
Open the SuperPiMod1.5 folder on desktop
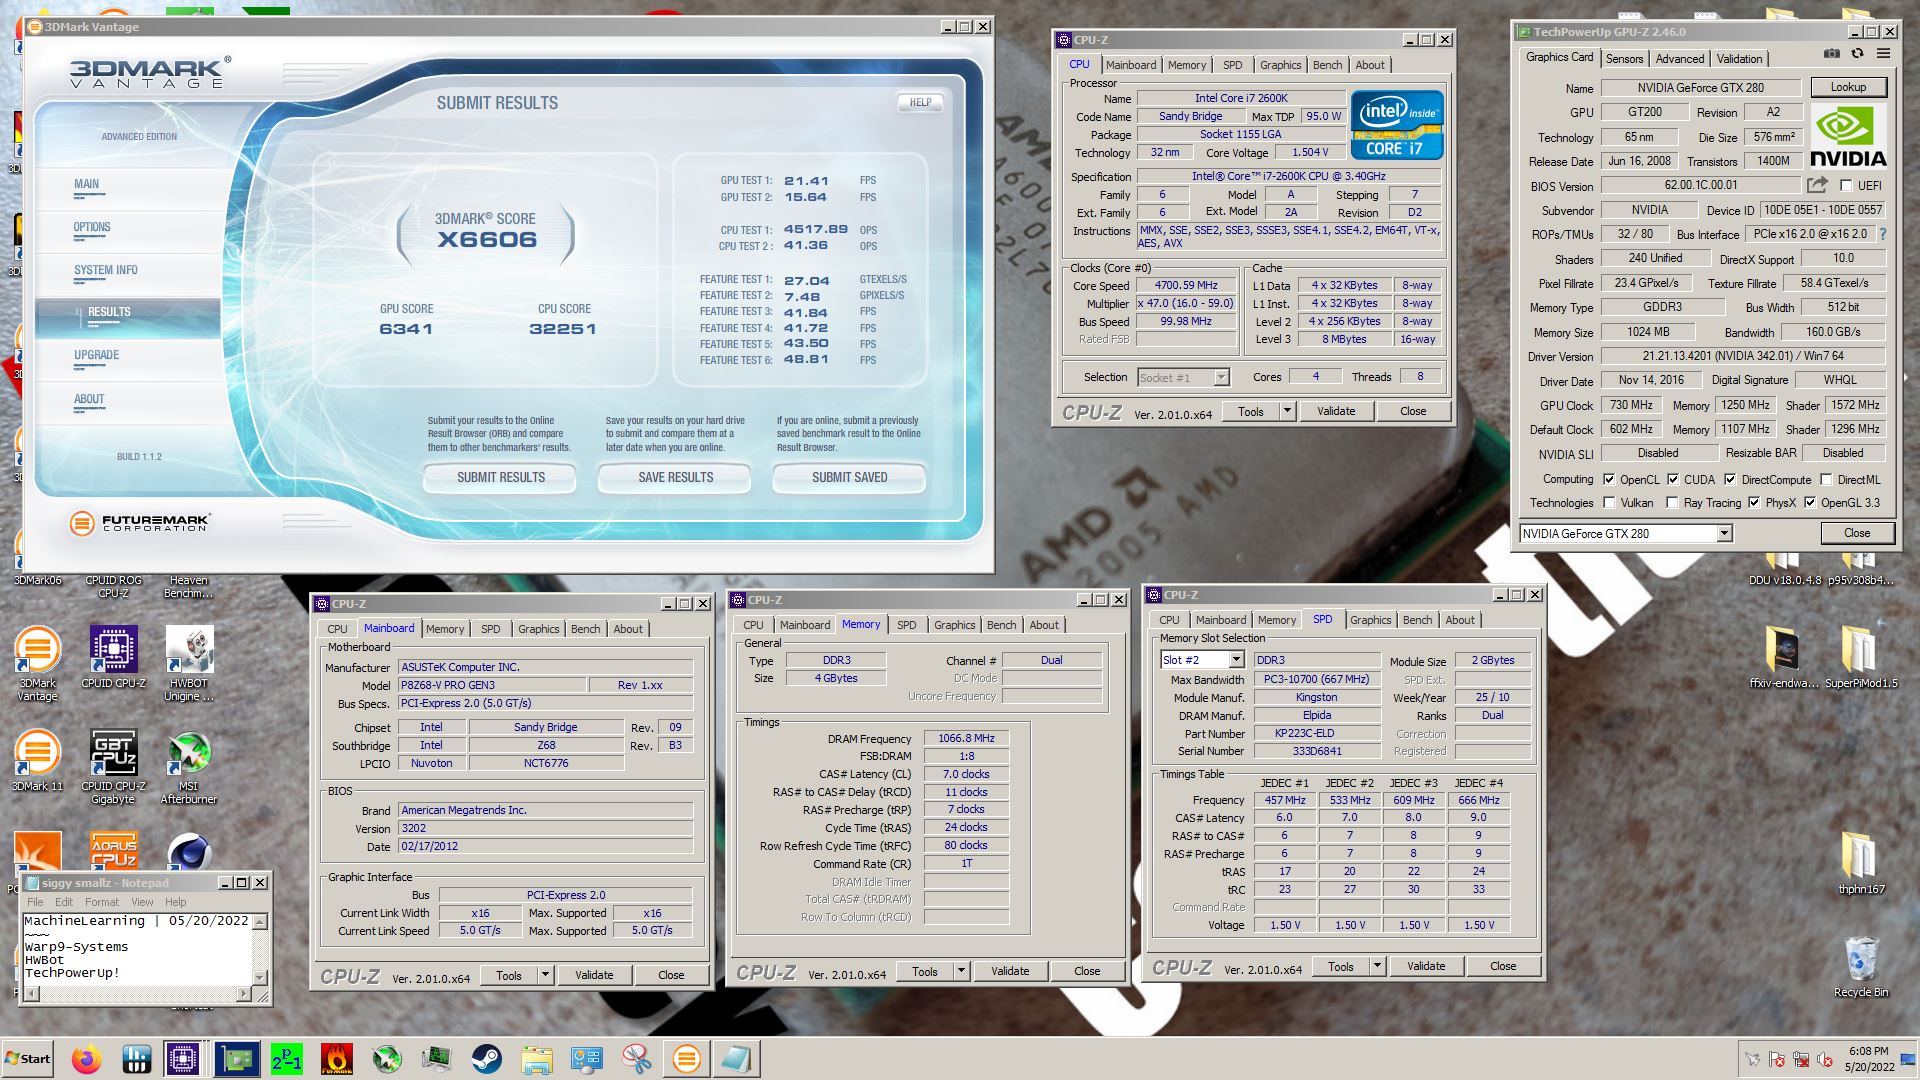pyautogui.click(x=1860, y=657)
